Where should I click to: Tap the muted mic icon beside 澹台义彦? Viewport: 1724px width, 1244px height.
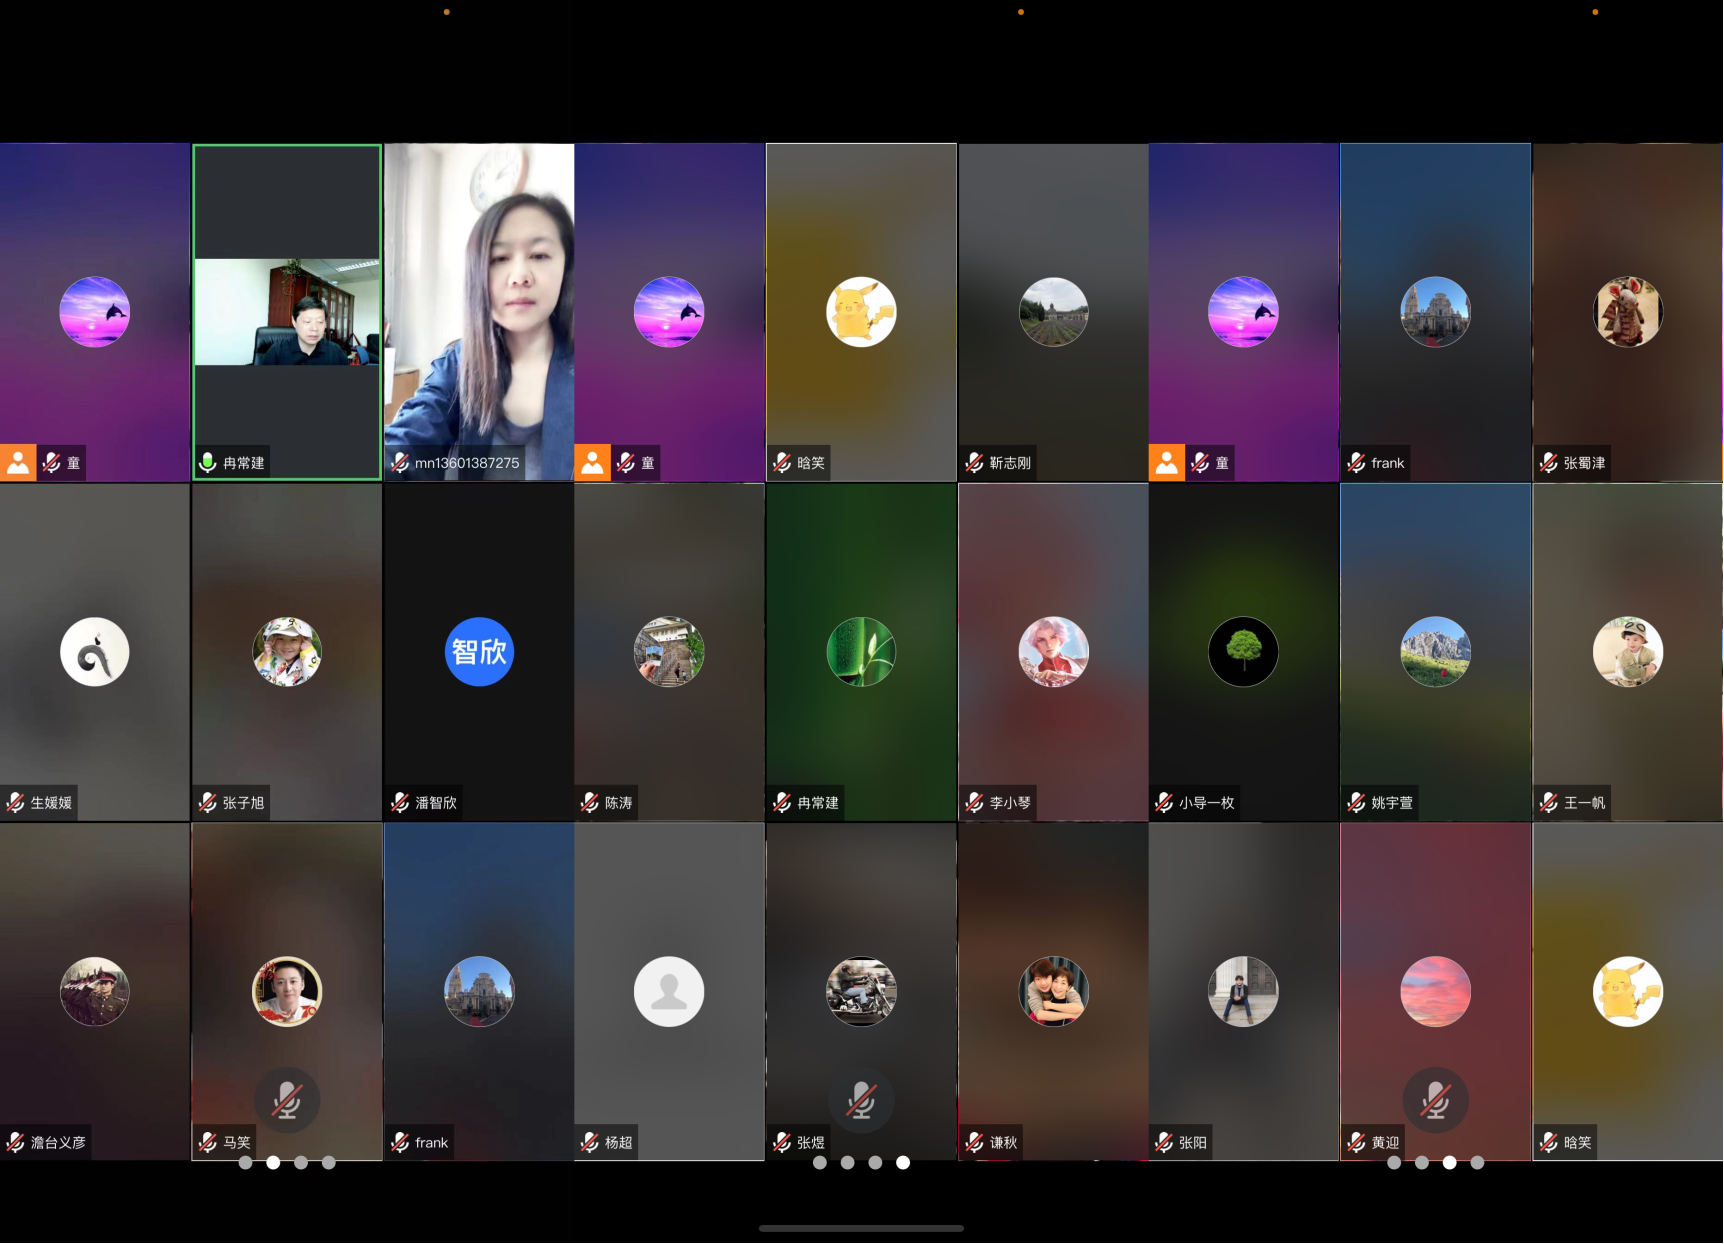tap(16, 1142)
